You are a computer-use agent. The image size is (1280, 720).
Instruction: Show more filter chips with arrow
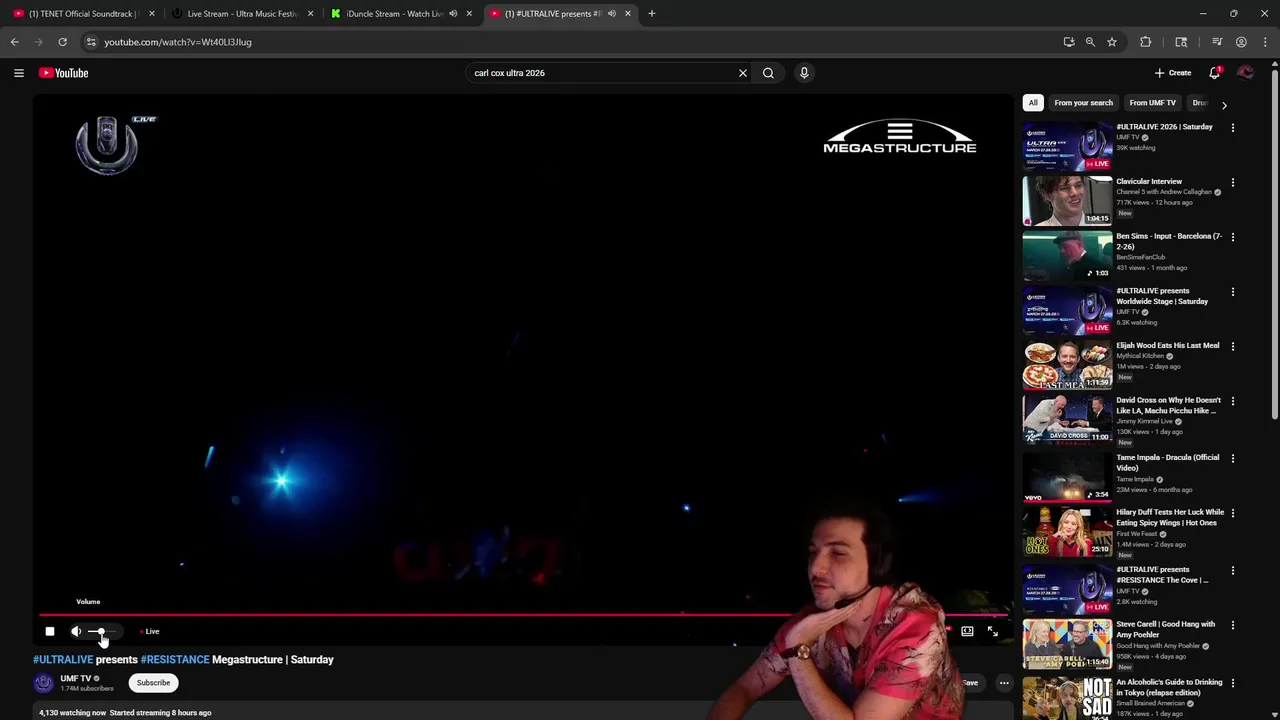pos(1224,104)
